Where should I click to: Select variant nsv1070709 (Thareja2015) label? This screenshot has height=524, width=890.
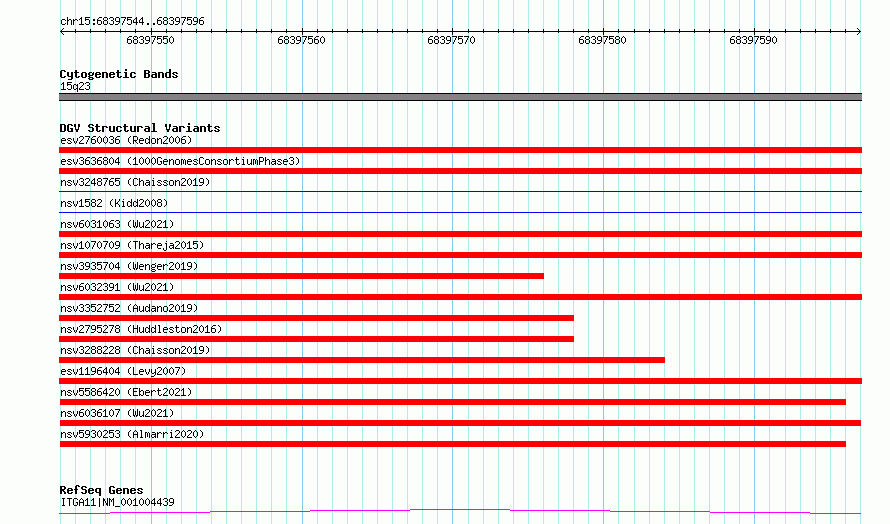[132, 245]
